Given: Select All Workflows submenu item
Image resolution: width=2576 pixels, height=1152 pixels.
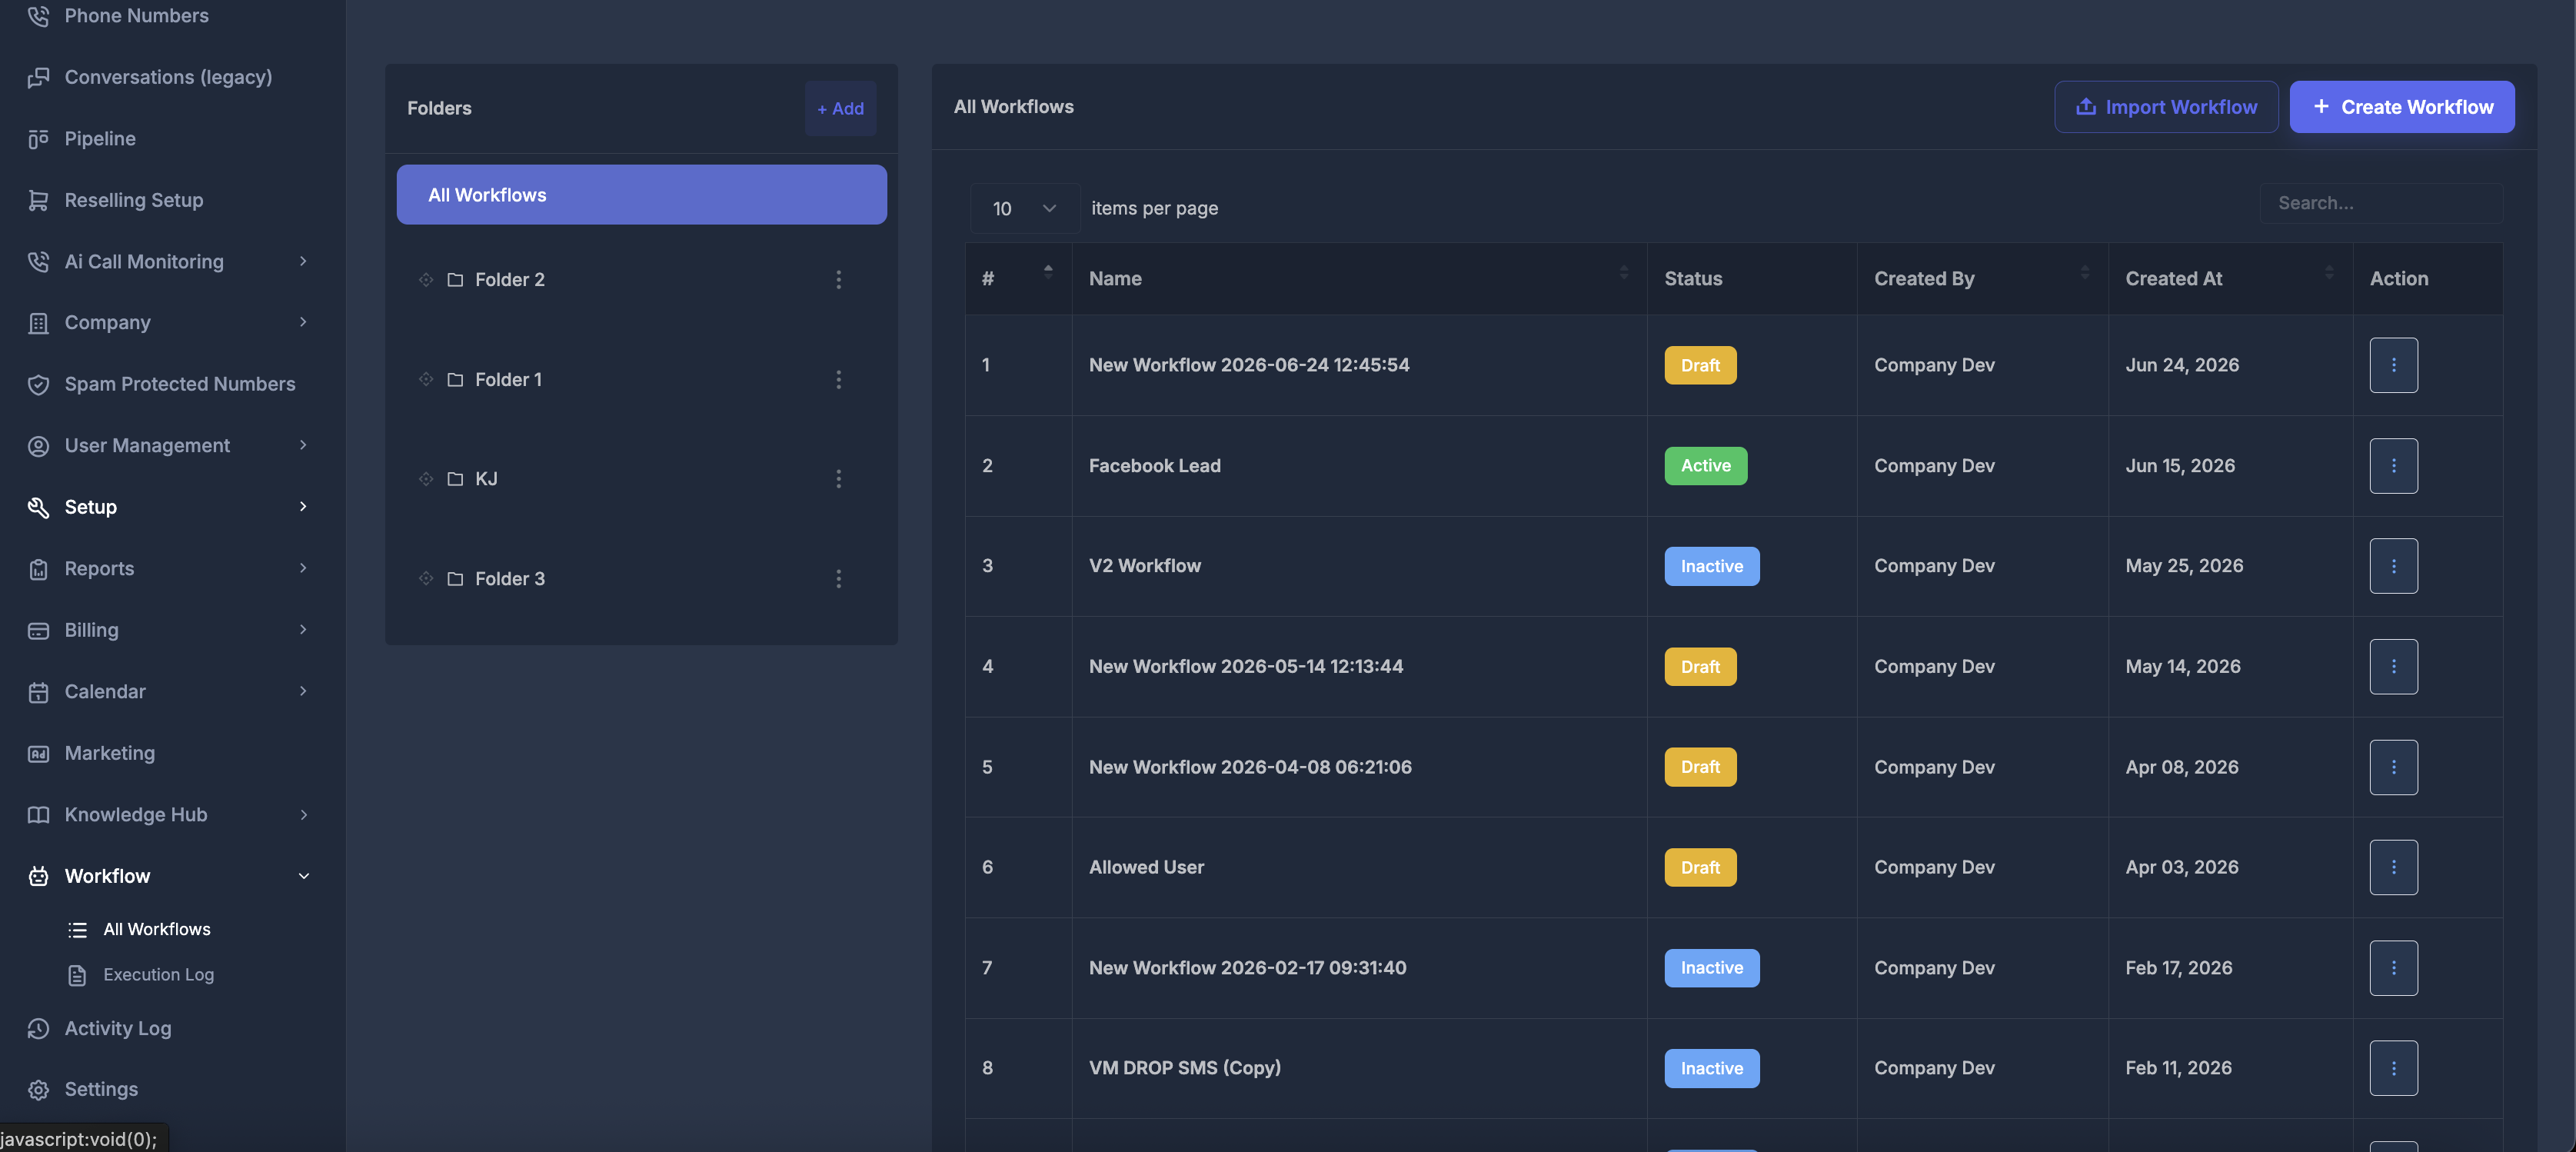Looking at the screenshot, I should 157,929.
